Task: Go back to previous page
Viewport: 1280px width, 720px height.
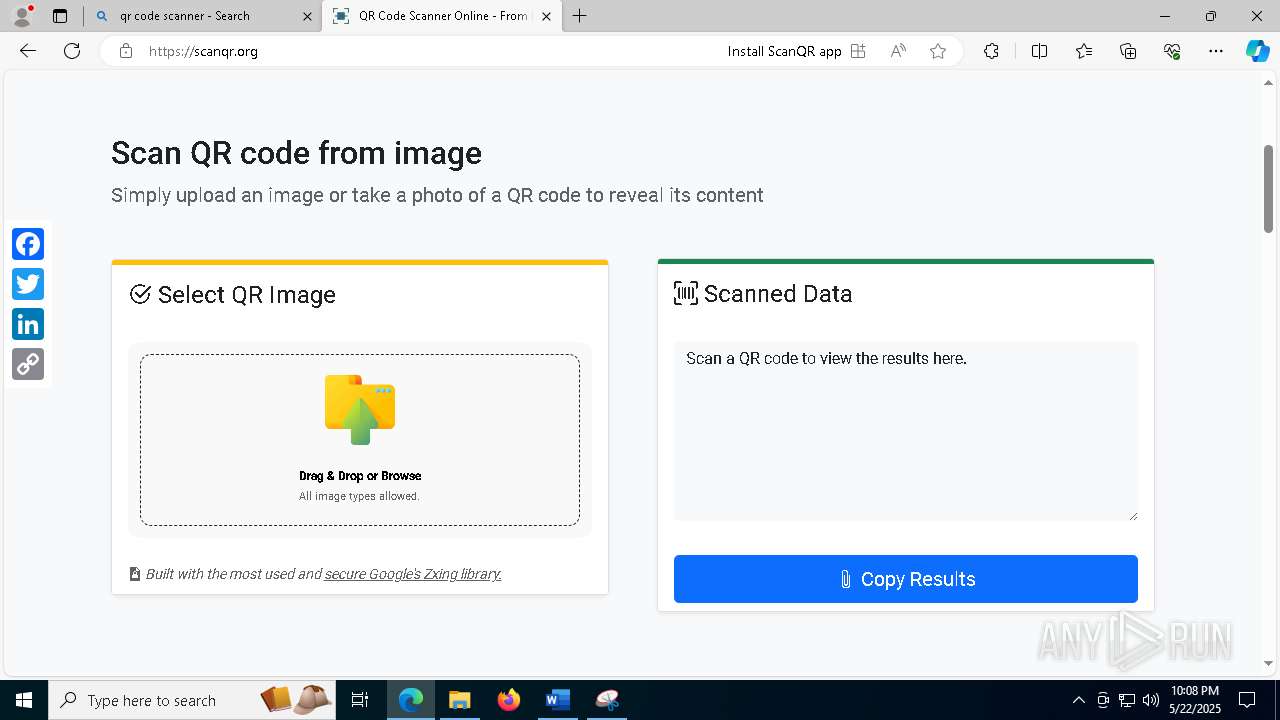Action: click(28, 51)
